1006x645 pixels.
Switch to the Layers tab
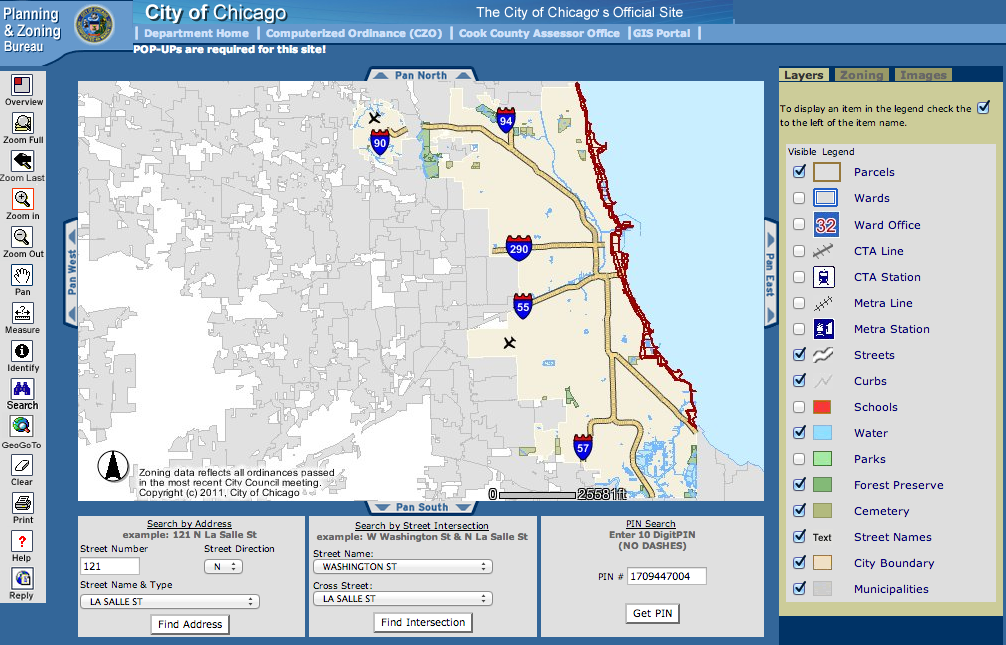pyautogui.click(x=803, y=75)
